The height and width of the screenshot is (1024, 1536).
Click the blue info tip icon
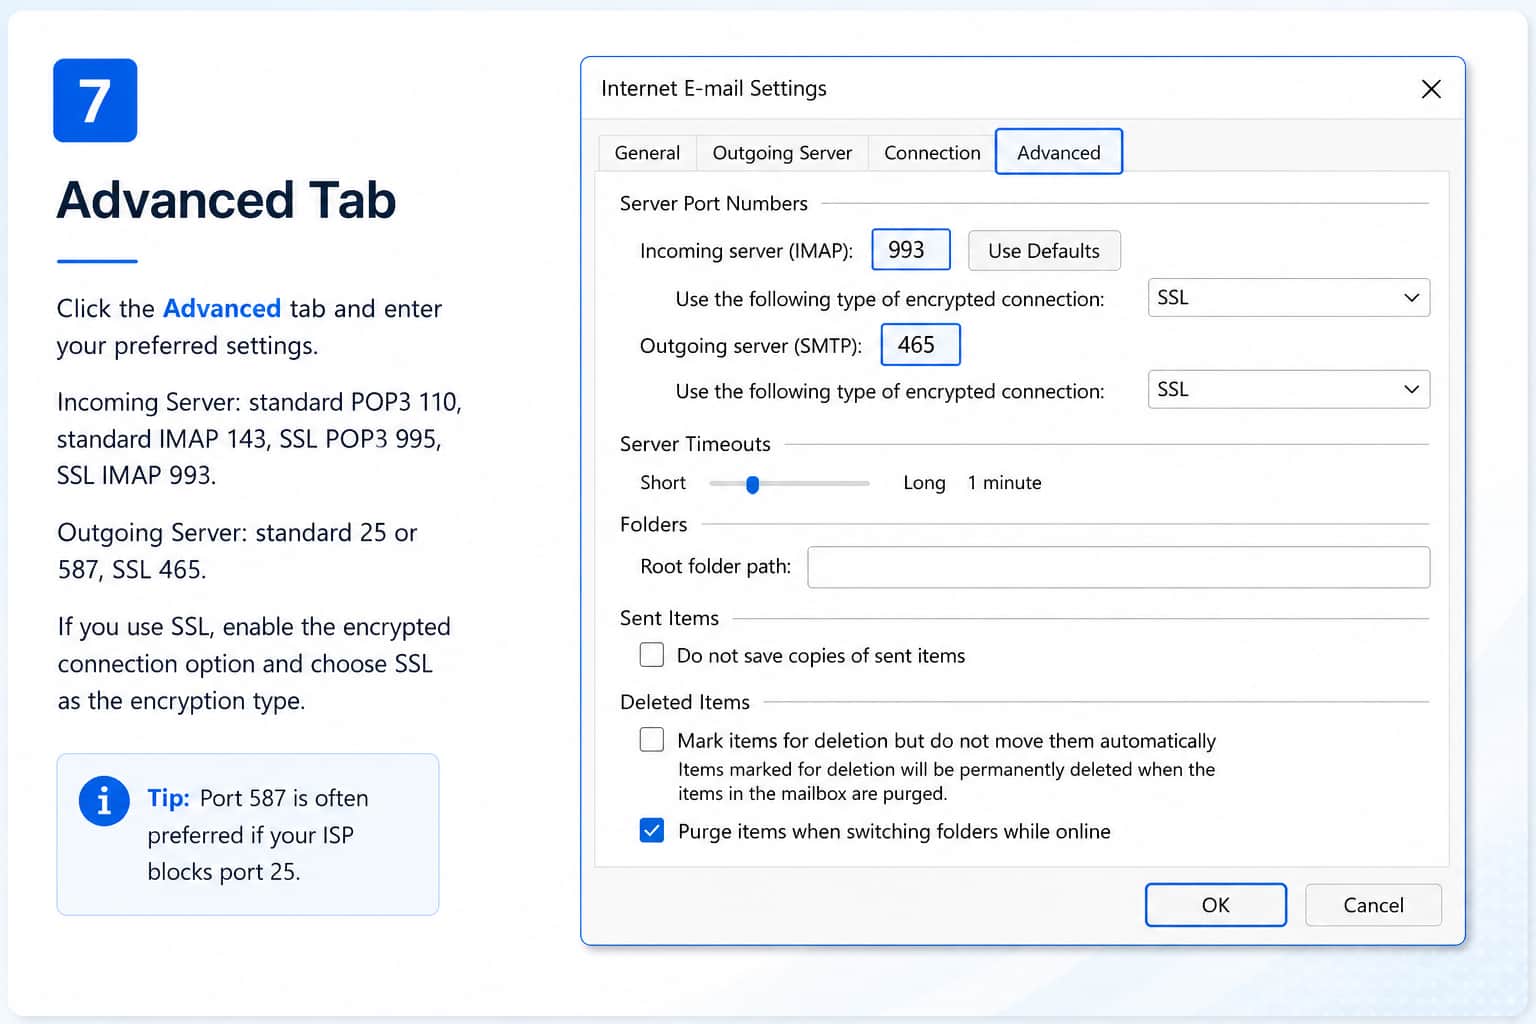coord(104,801)
